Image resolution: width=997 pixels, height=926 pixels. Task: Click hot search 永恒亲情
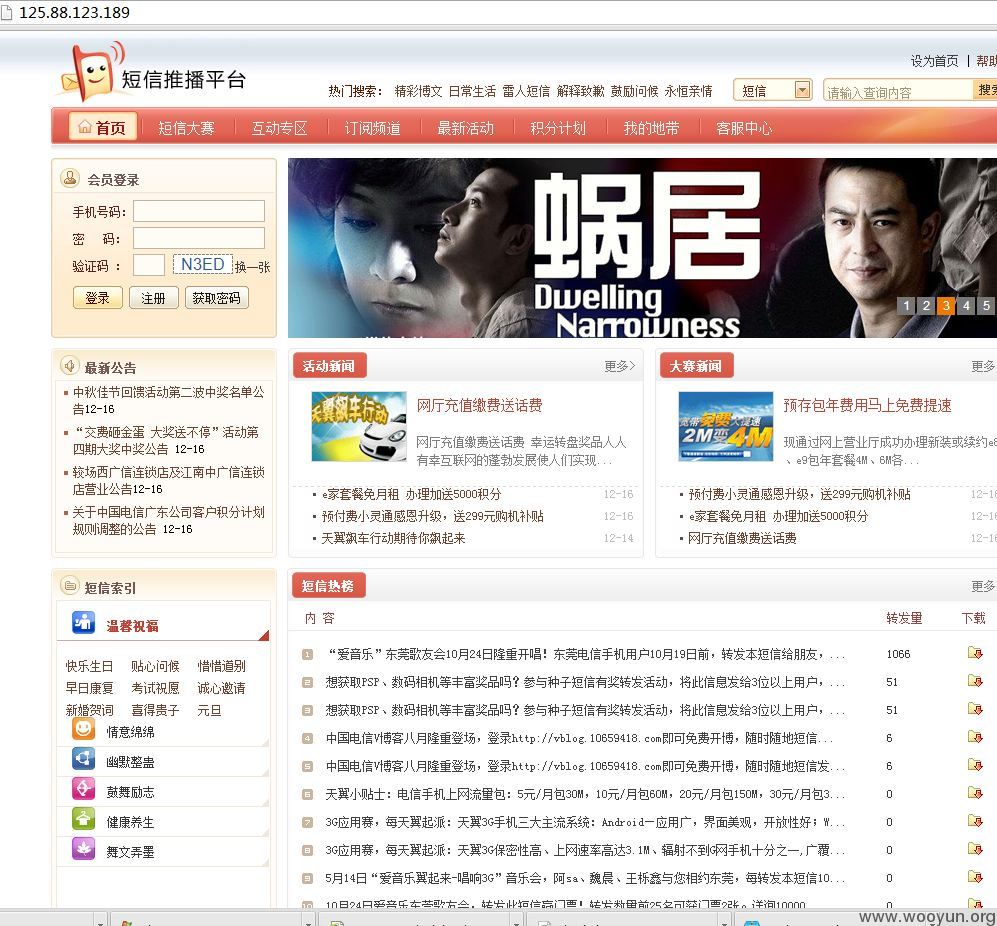pyautogui.click(x=689, y=91)
